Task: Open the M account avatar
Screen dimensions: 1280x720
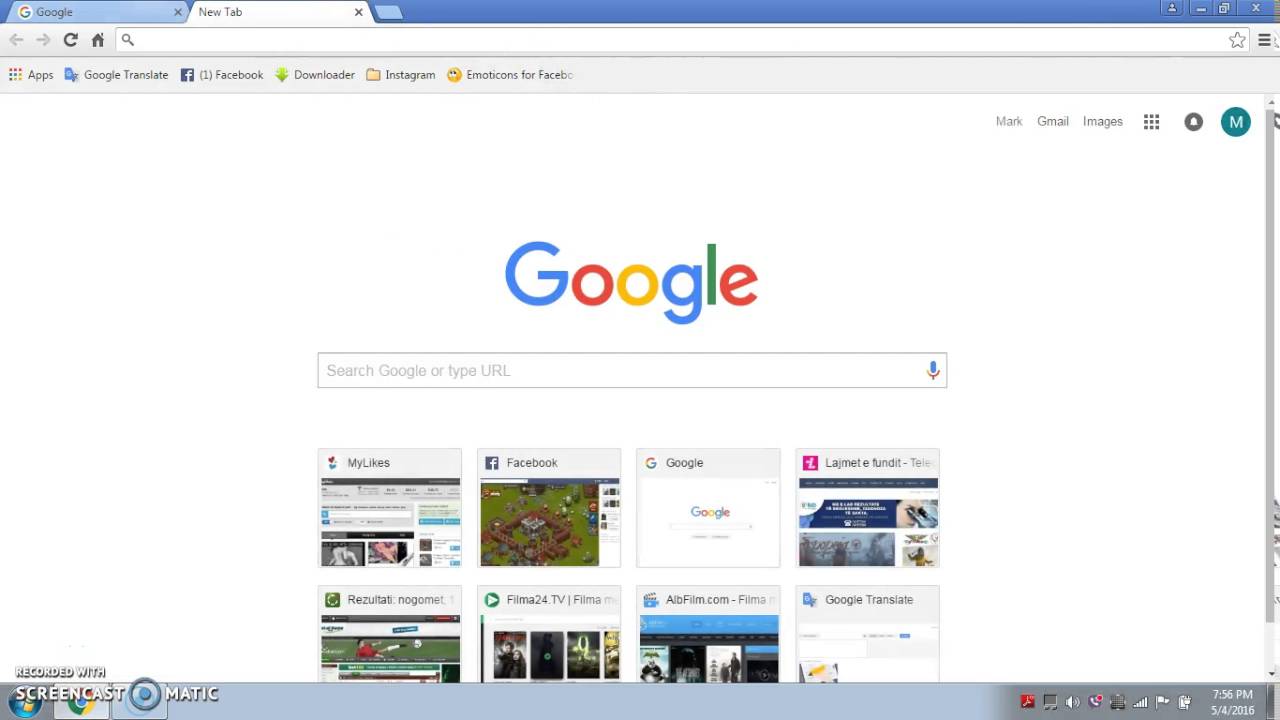Action: (1236, 122)
